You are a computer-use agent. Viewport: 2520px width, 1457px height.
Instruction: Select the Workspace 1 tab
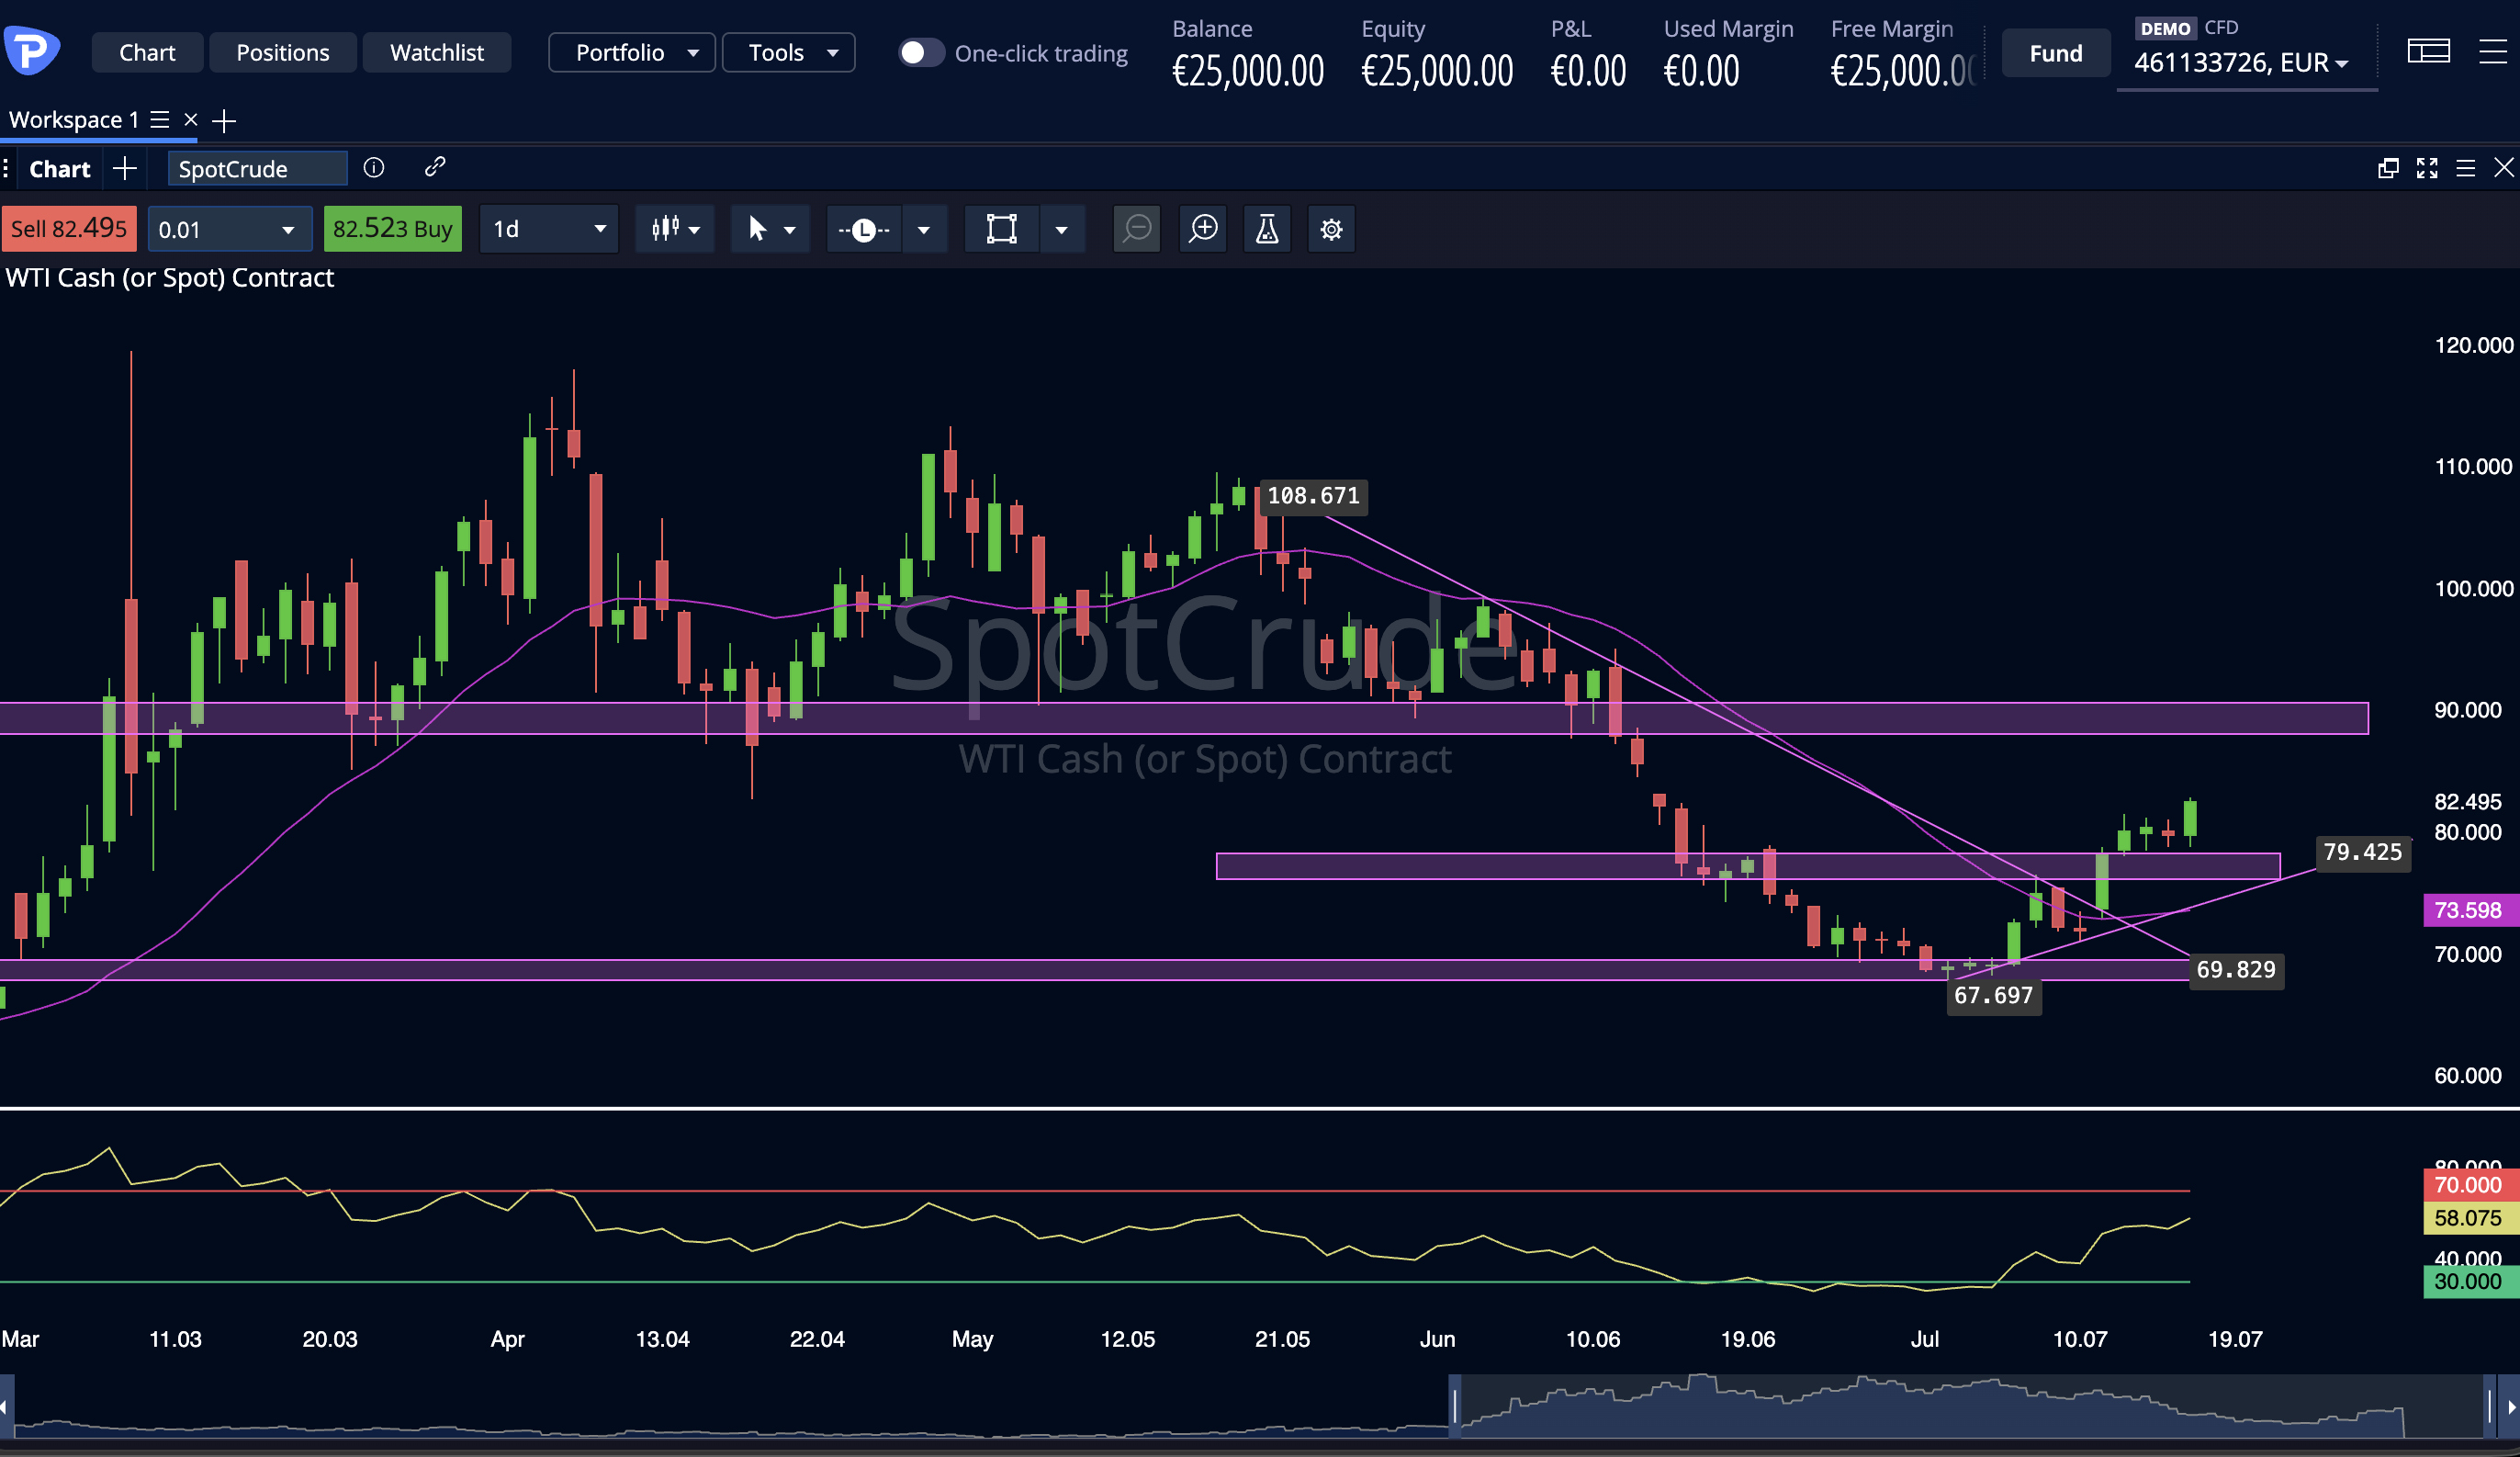(x=73, y=120)
